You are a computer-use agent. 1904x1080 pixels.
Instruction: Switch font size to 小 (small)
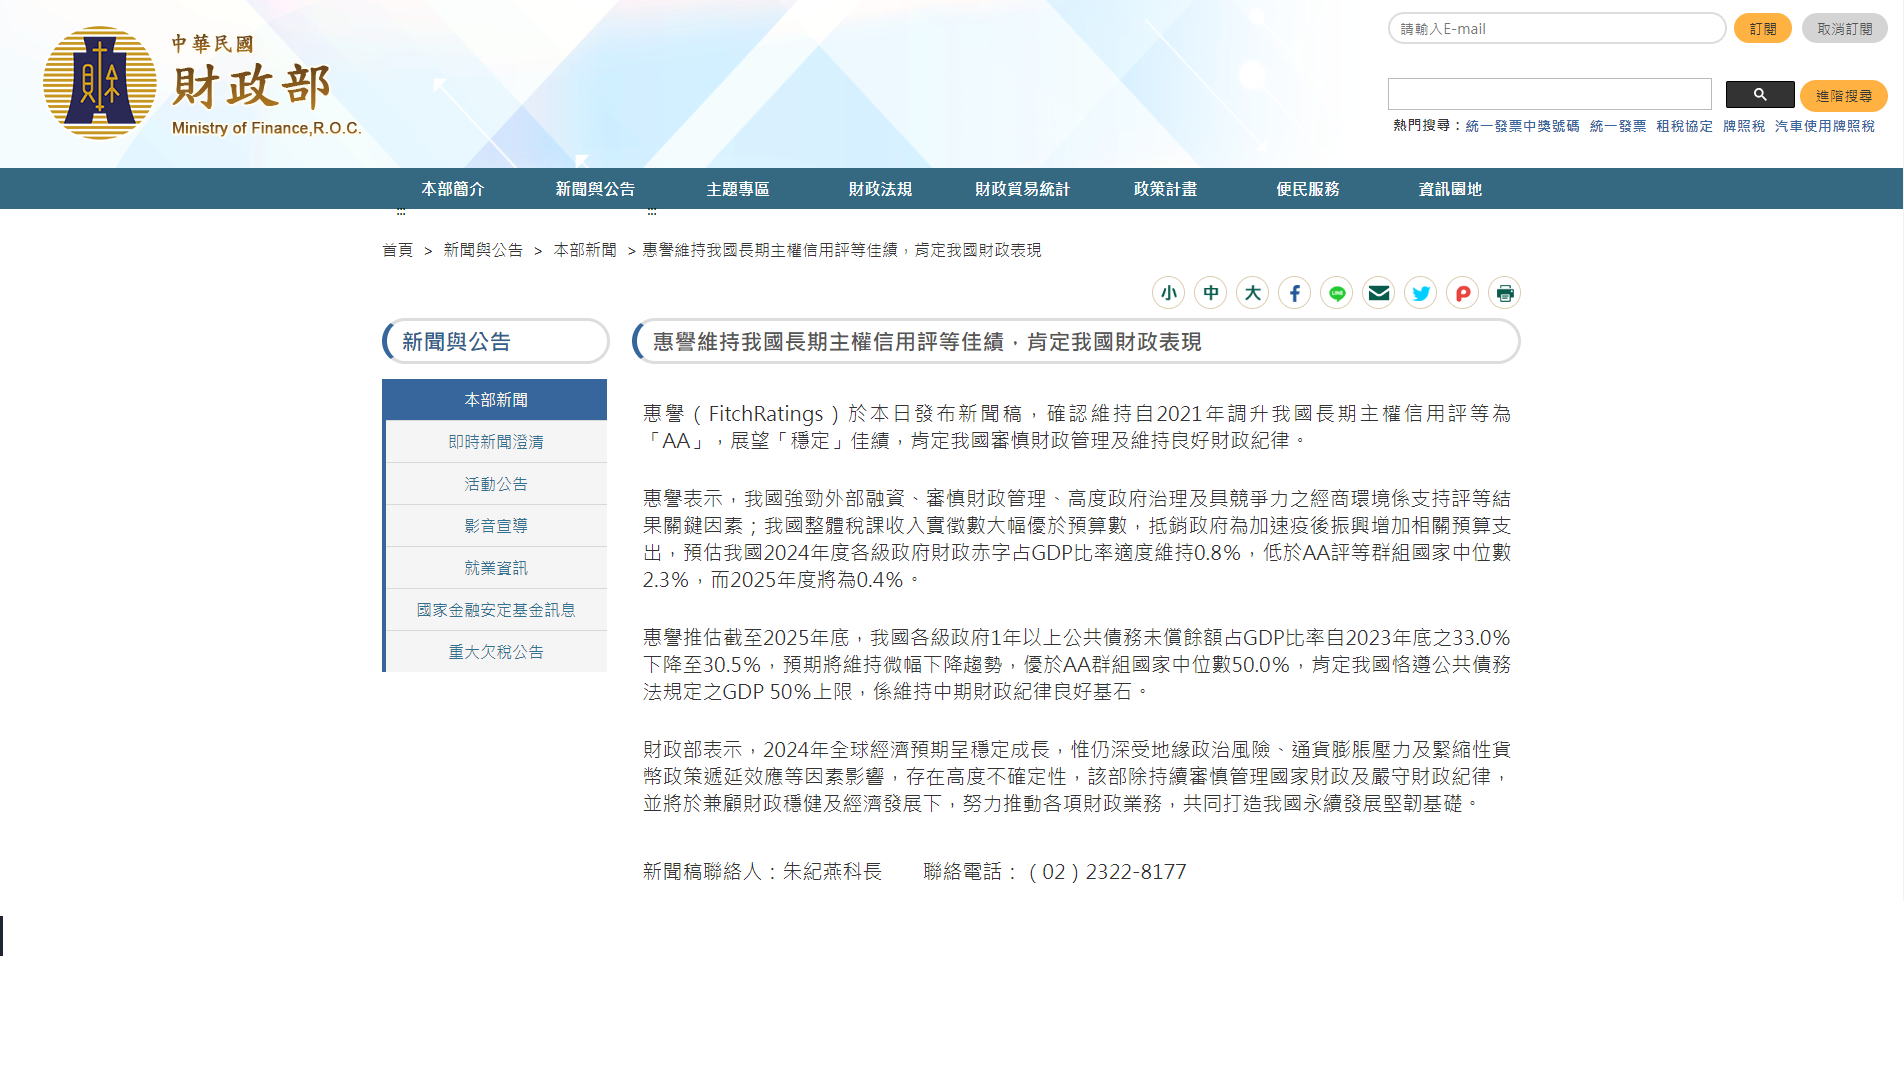[1168, 293]
